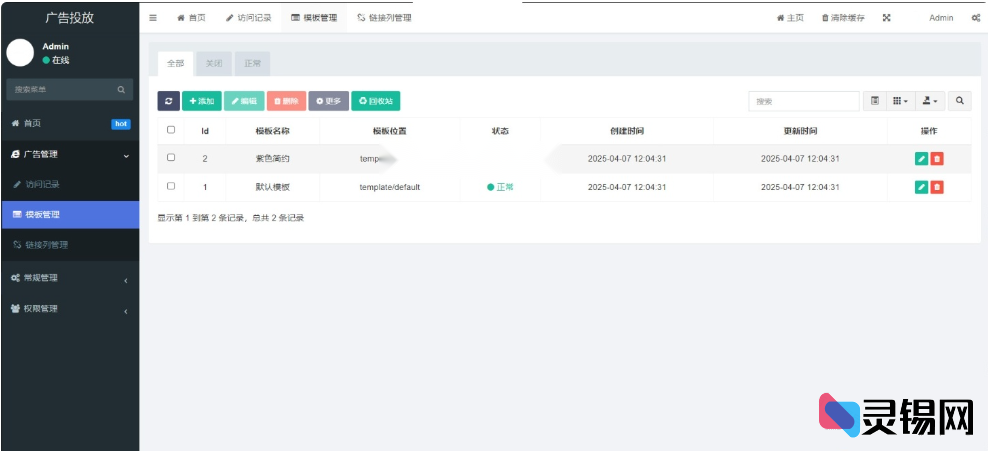This screenshot has width=988, height=451.
Task: Edit the 紫色简约 template row
Action: coord(921,159)
